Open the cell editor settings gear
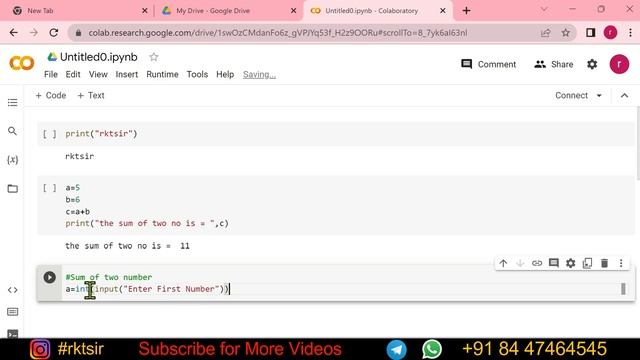This screenshot has height=360, width=640. 571,263
